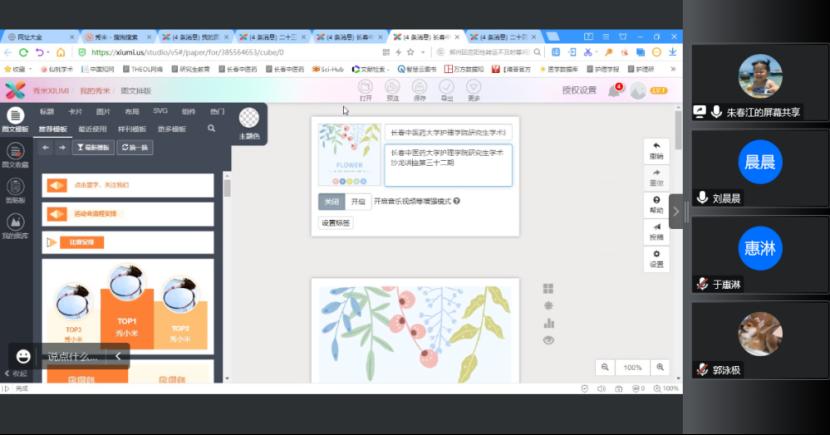
Task: Select the 开启 (on) enhanced mode toggle
Action: 357,201
